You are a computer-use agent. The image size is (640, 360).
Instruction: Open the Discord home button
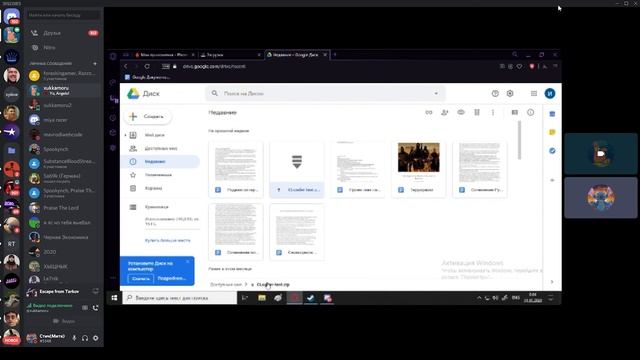tap(11, 16)
